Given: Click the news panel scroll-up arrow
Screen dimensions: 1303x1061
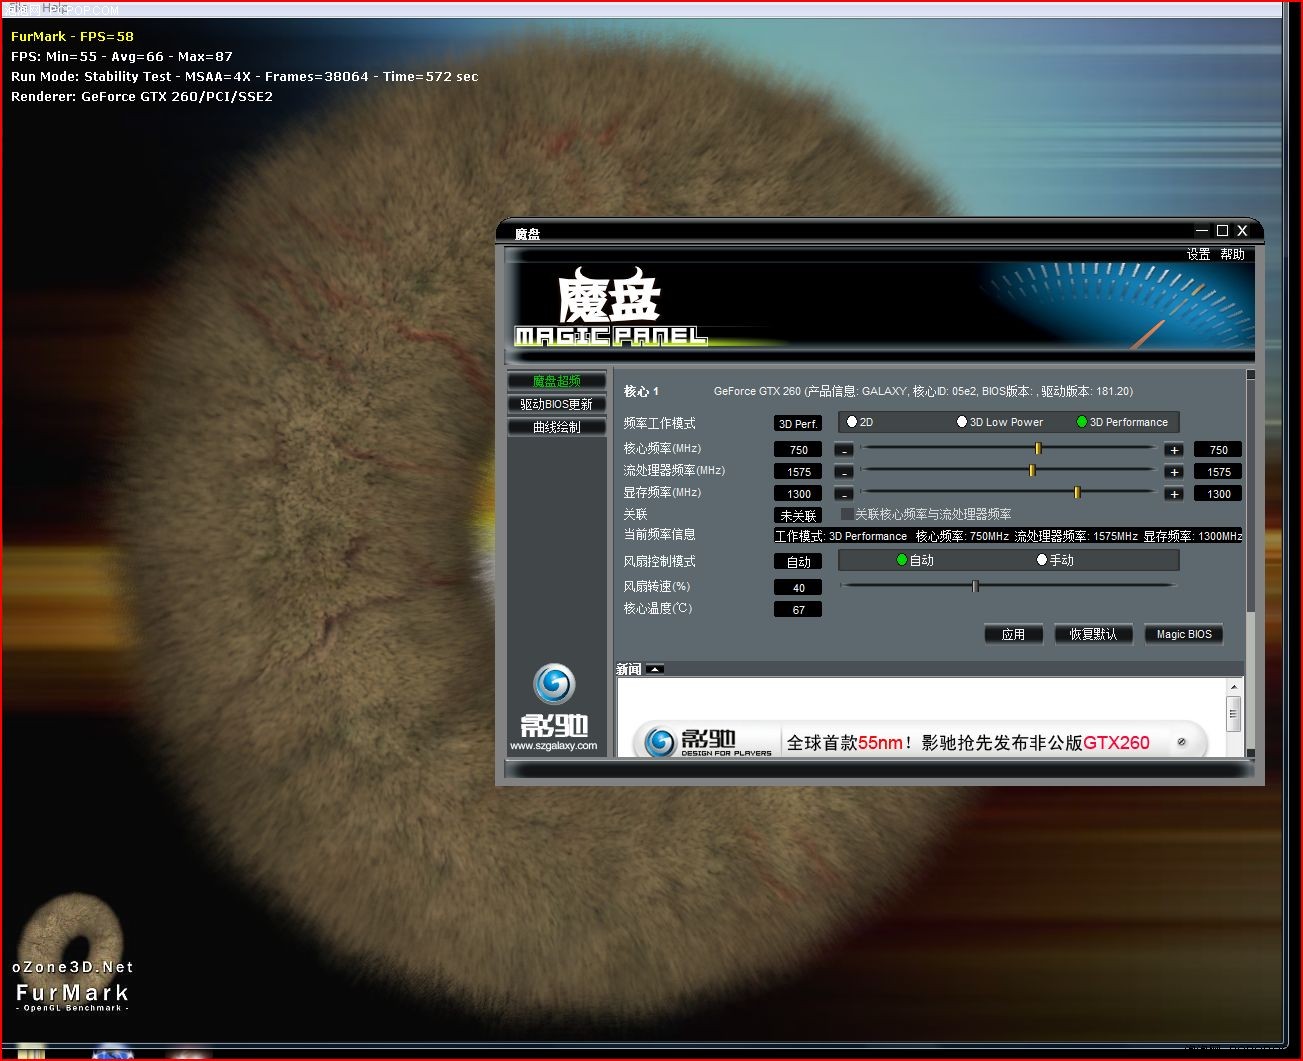Looking at the screenshot, I should 1233,687.
